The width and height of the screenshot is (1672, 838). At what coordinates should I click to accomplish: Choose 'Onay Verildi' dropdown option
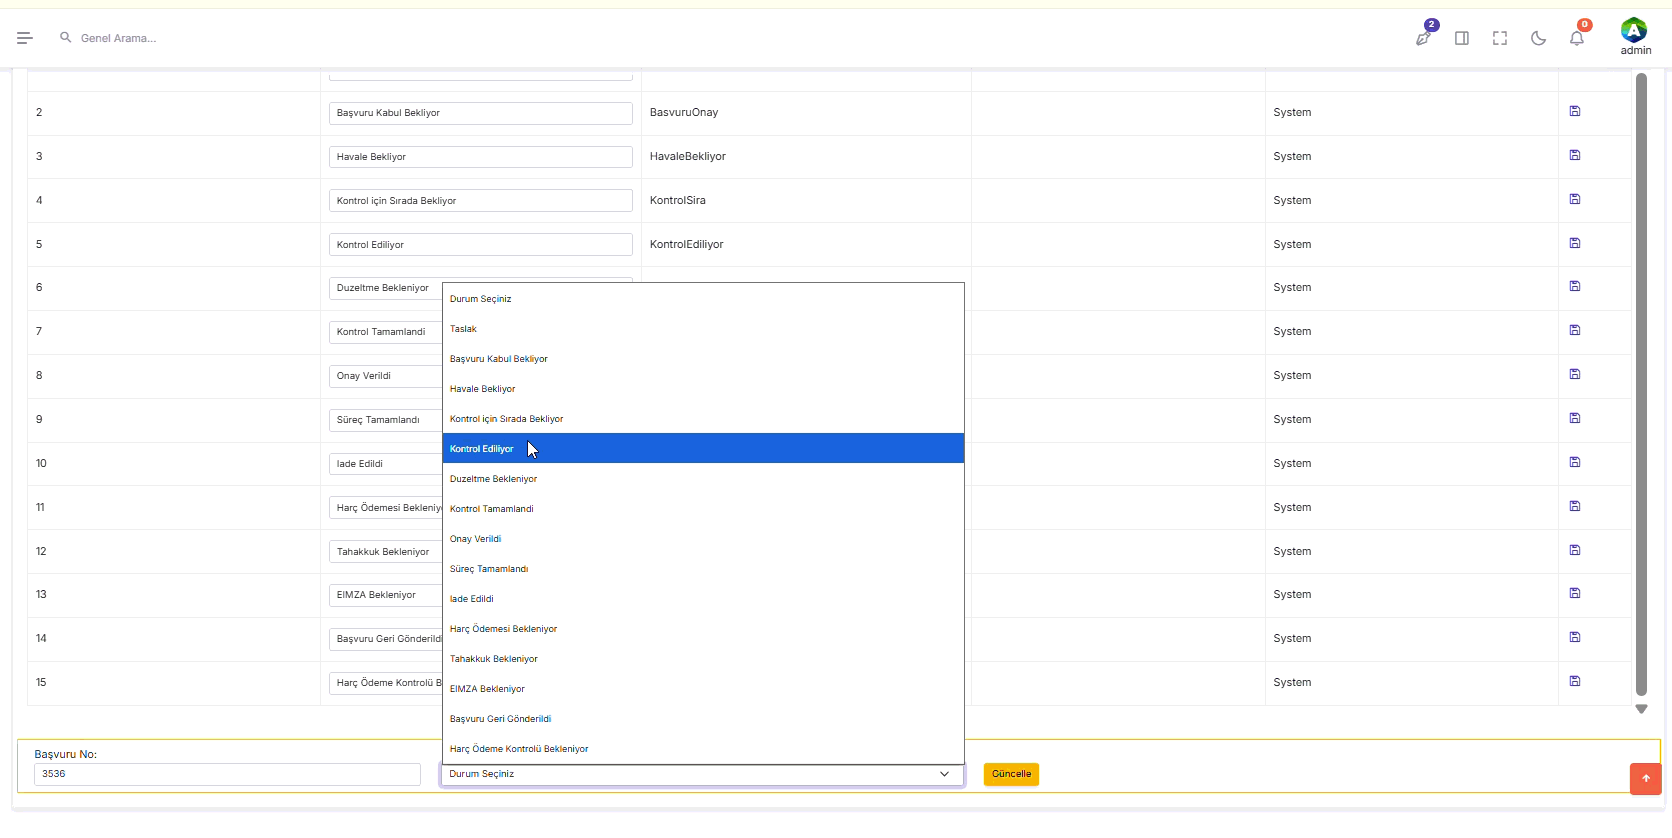[703, 539]
